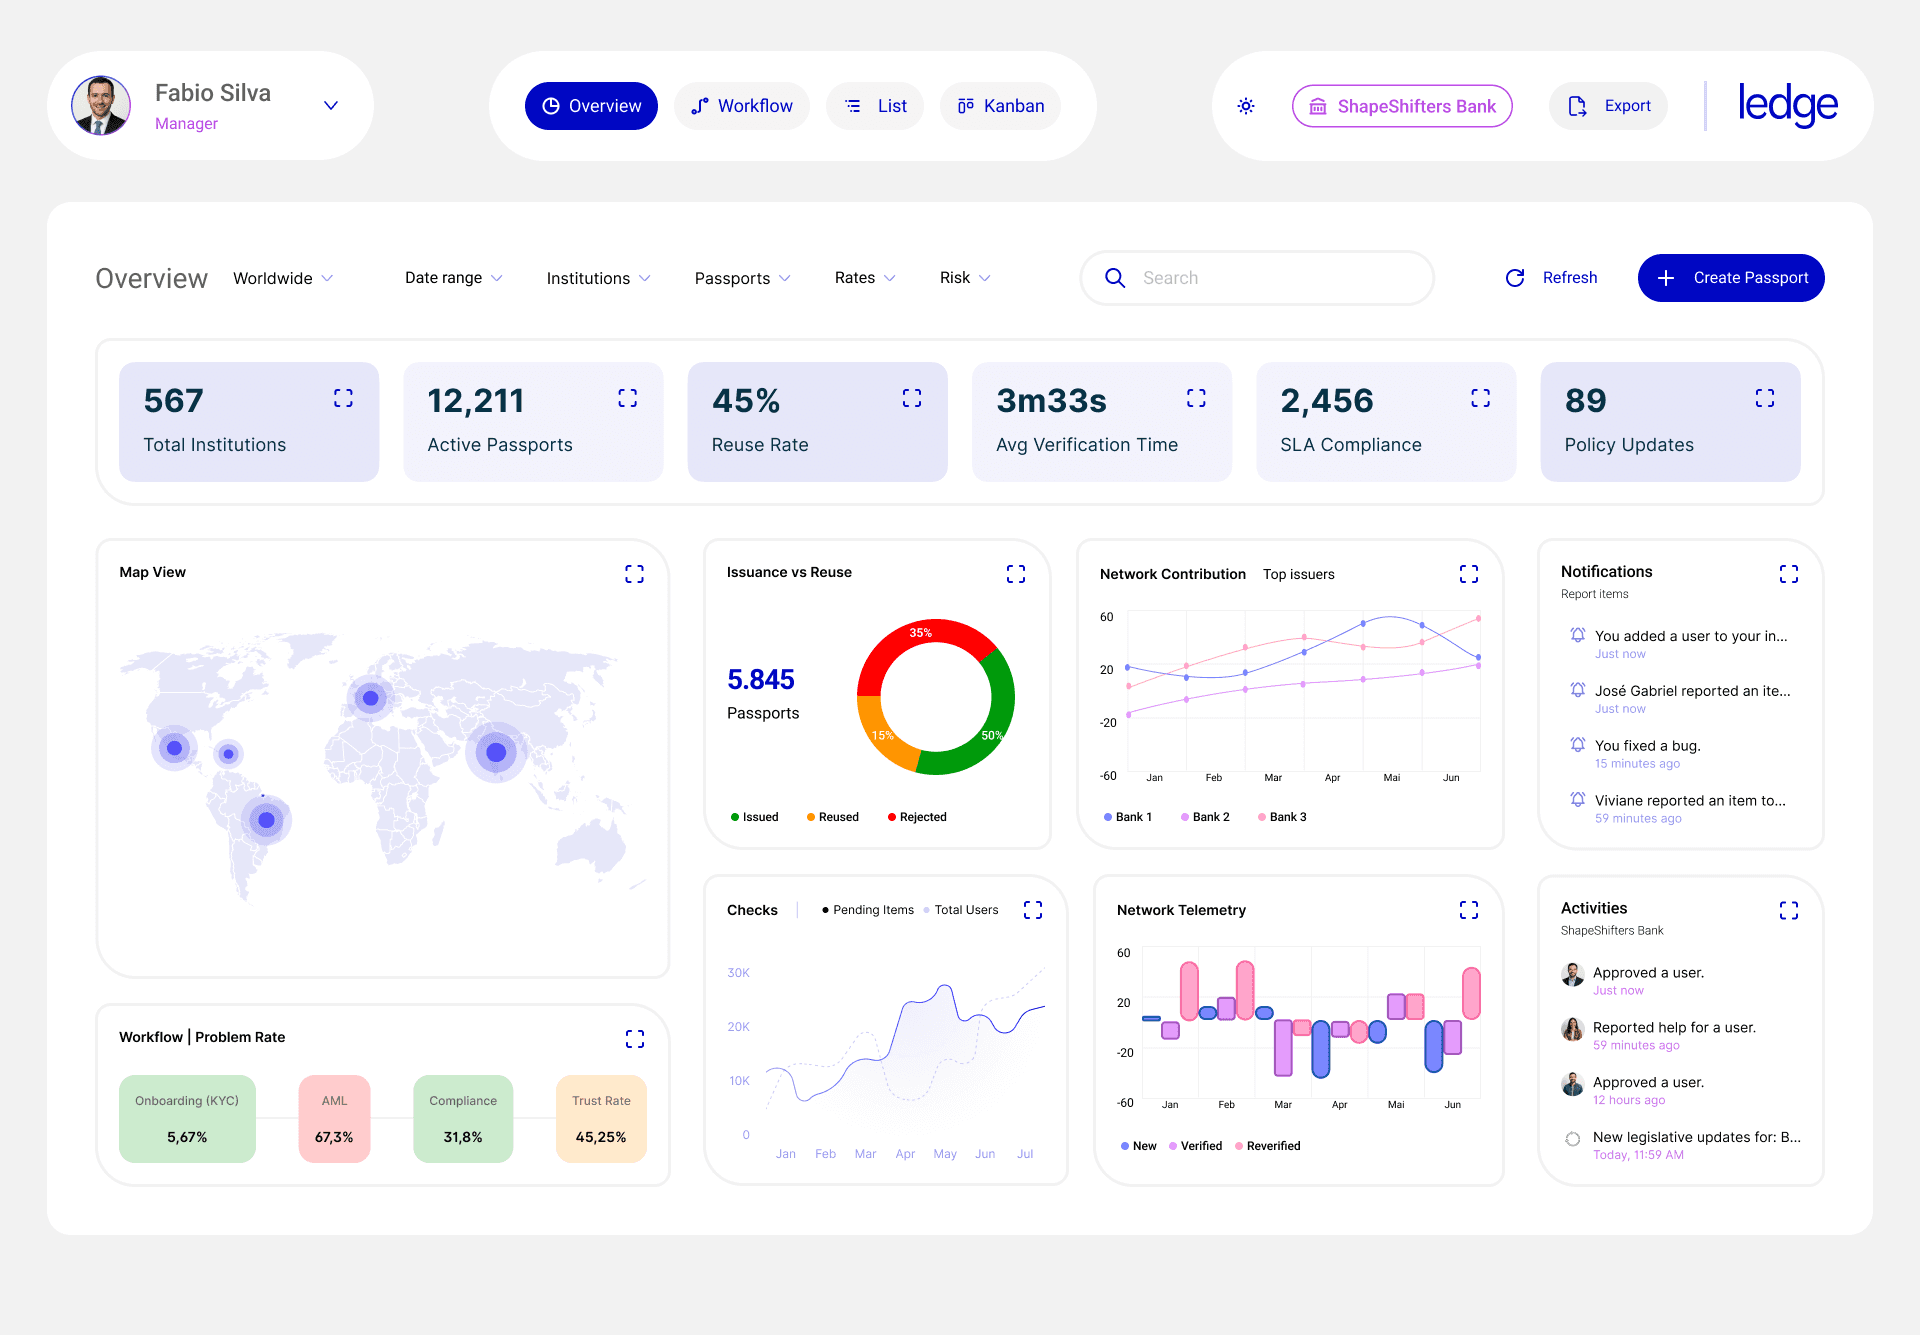Click the green Onboarding (KYC) rate tile
Image resolution: width=1920 pixels, height=1335 pixels.
pyautogui.click(x=187, y=1119)
